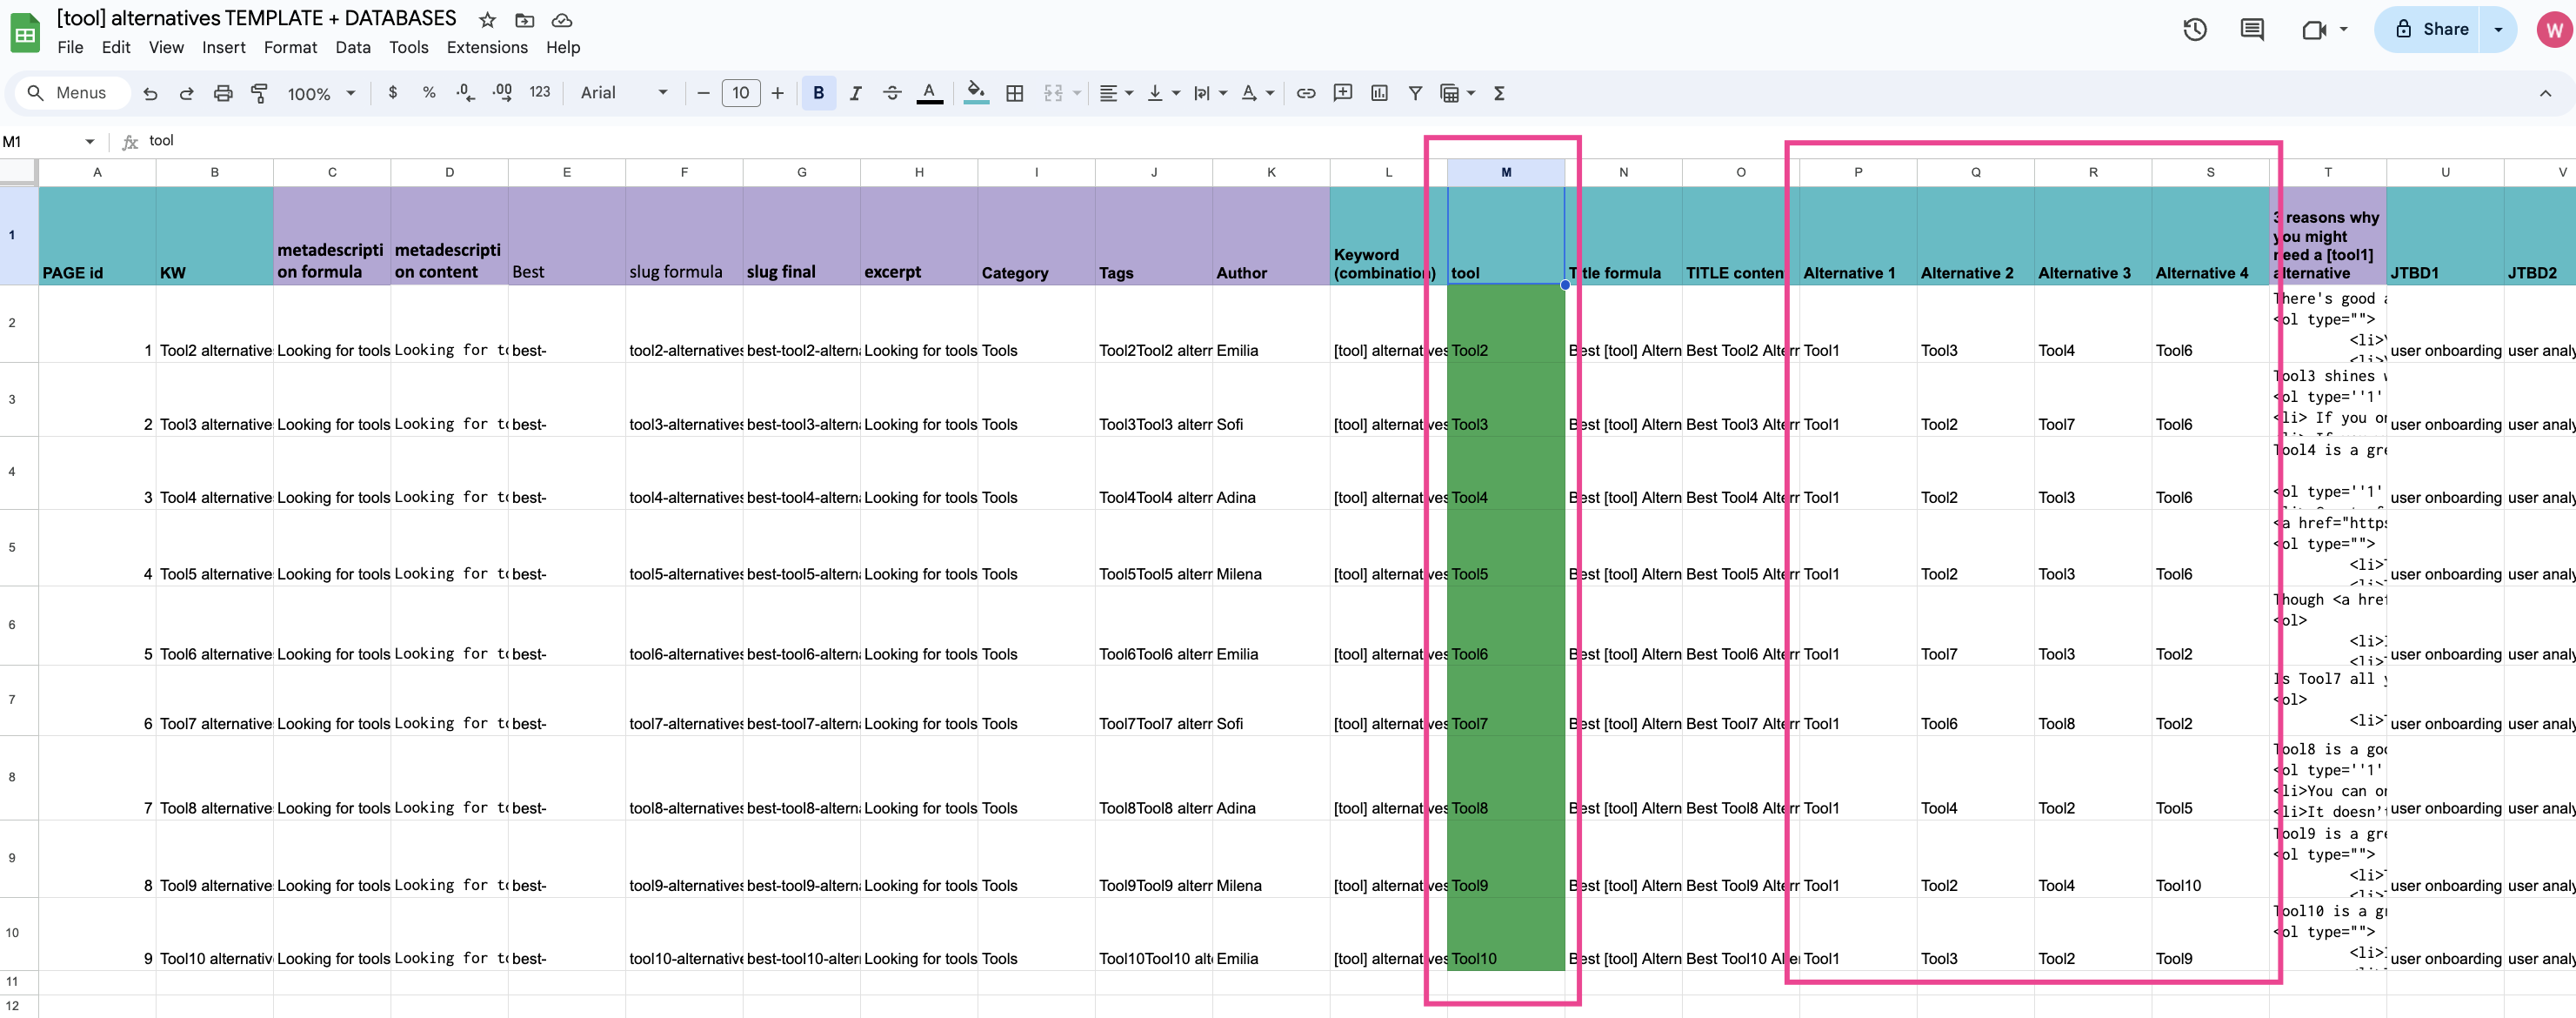The image size is (2576, 1018).
Task: Open the zoom level dropdown
Action: (x=321, y=93)
